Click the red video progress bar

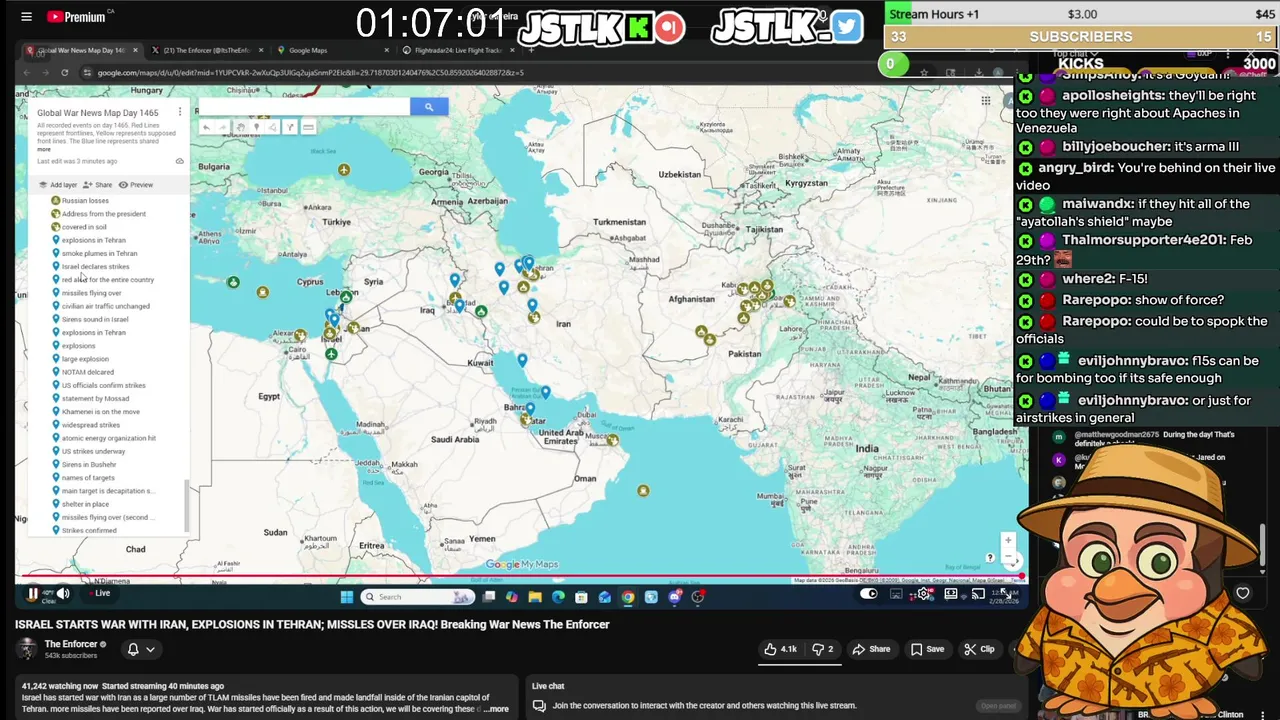520,577
